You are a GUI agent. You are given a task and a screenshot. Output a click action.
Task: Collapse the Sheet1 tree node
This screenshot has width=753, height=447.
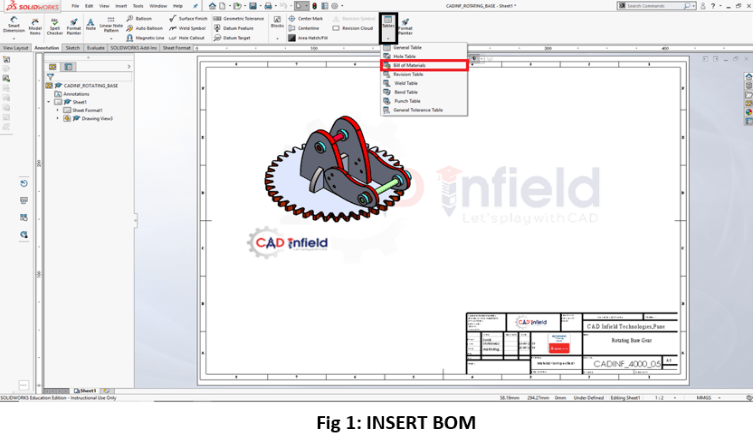(49, 102)
